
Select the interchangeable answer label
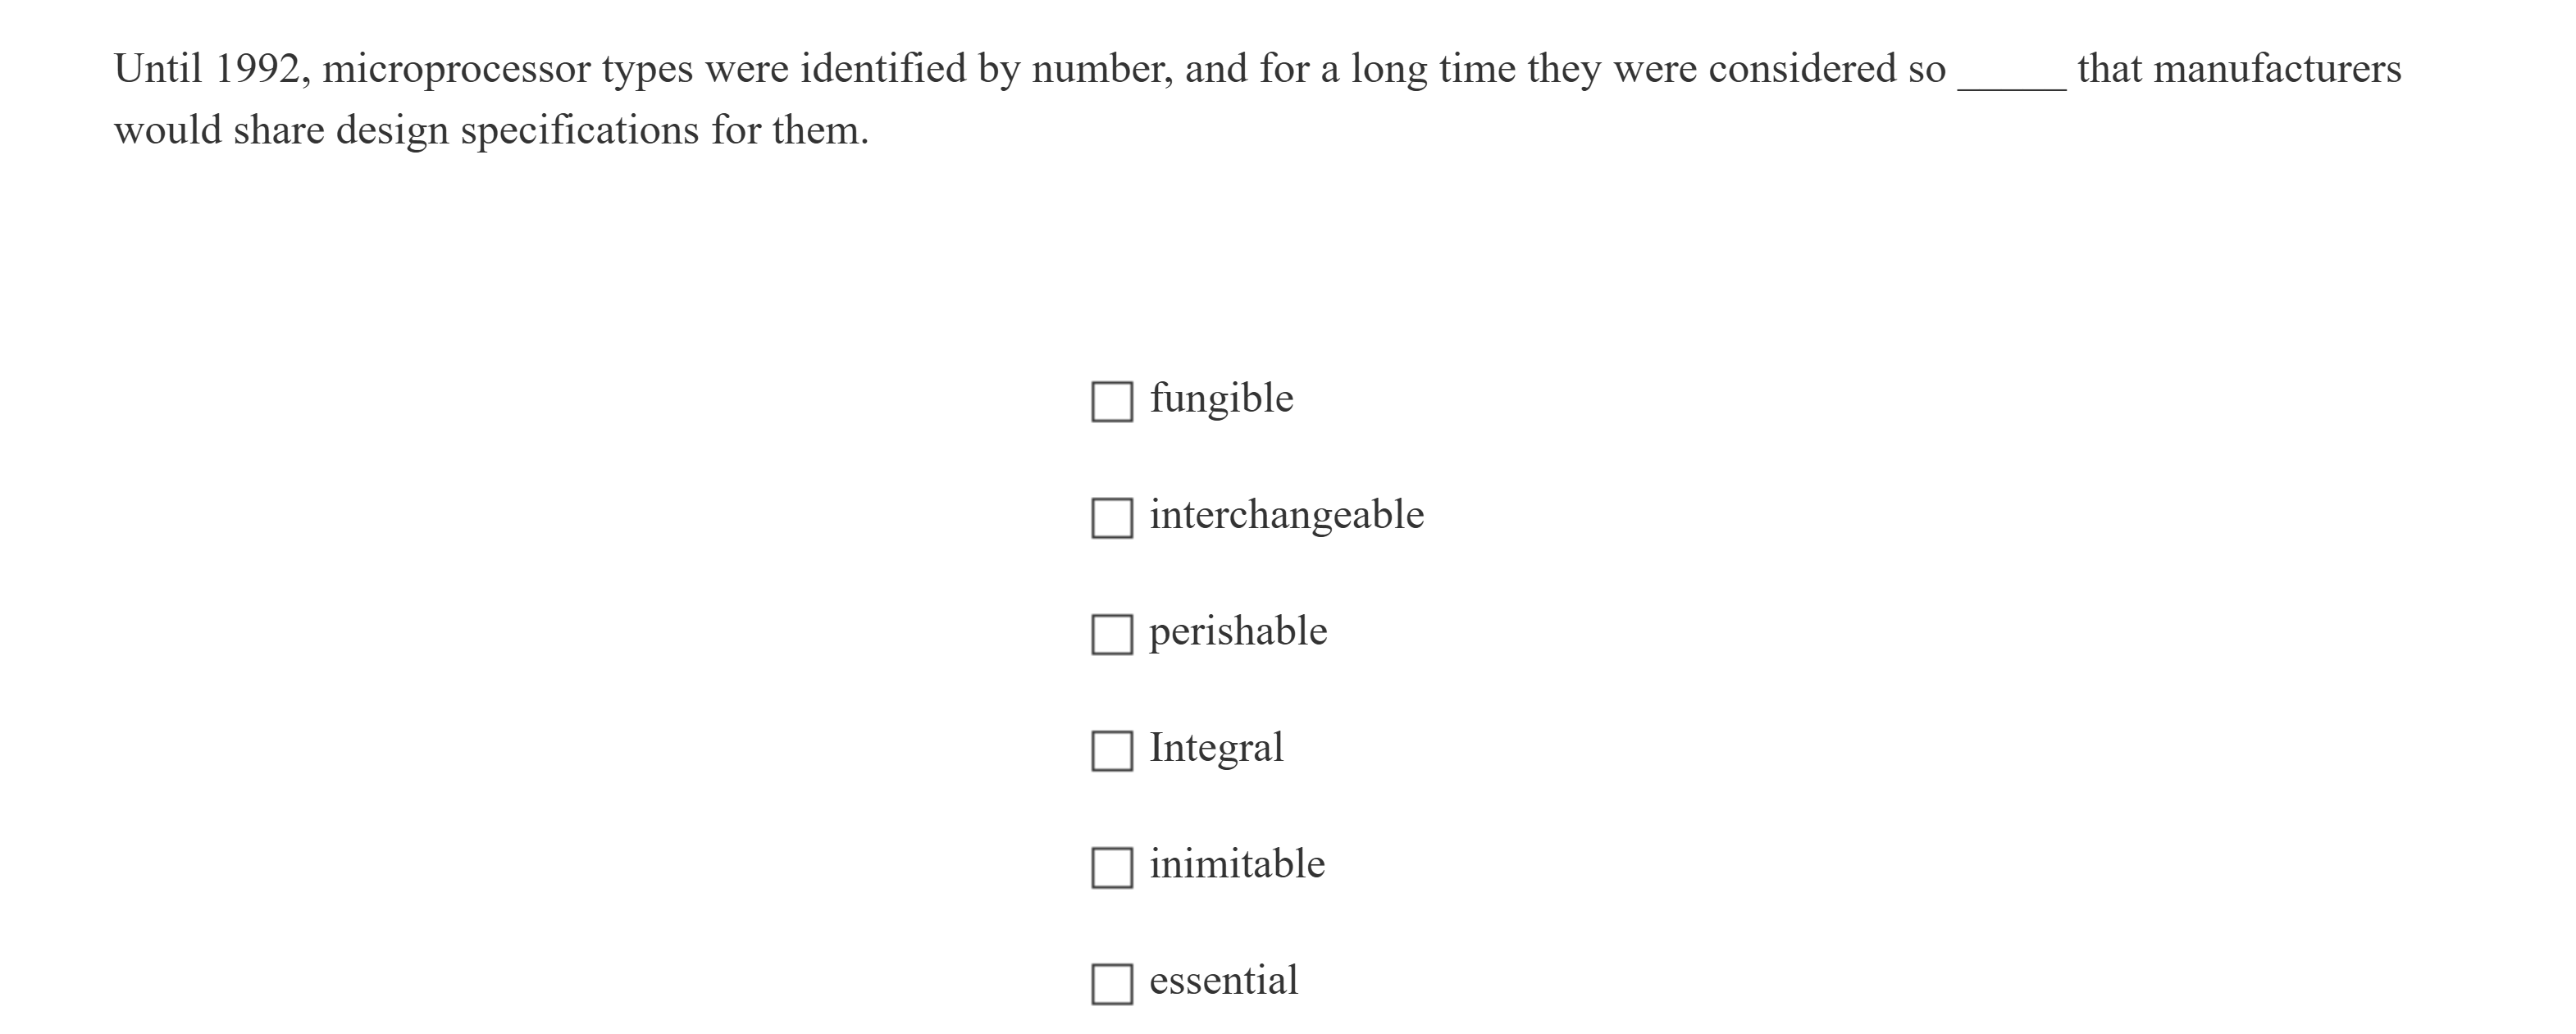point(1287,514)
